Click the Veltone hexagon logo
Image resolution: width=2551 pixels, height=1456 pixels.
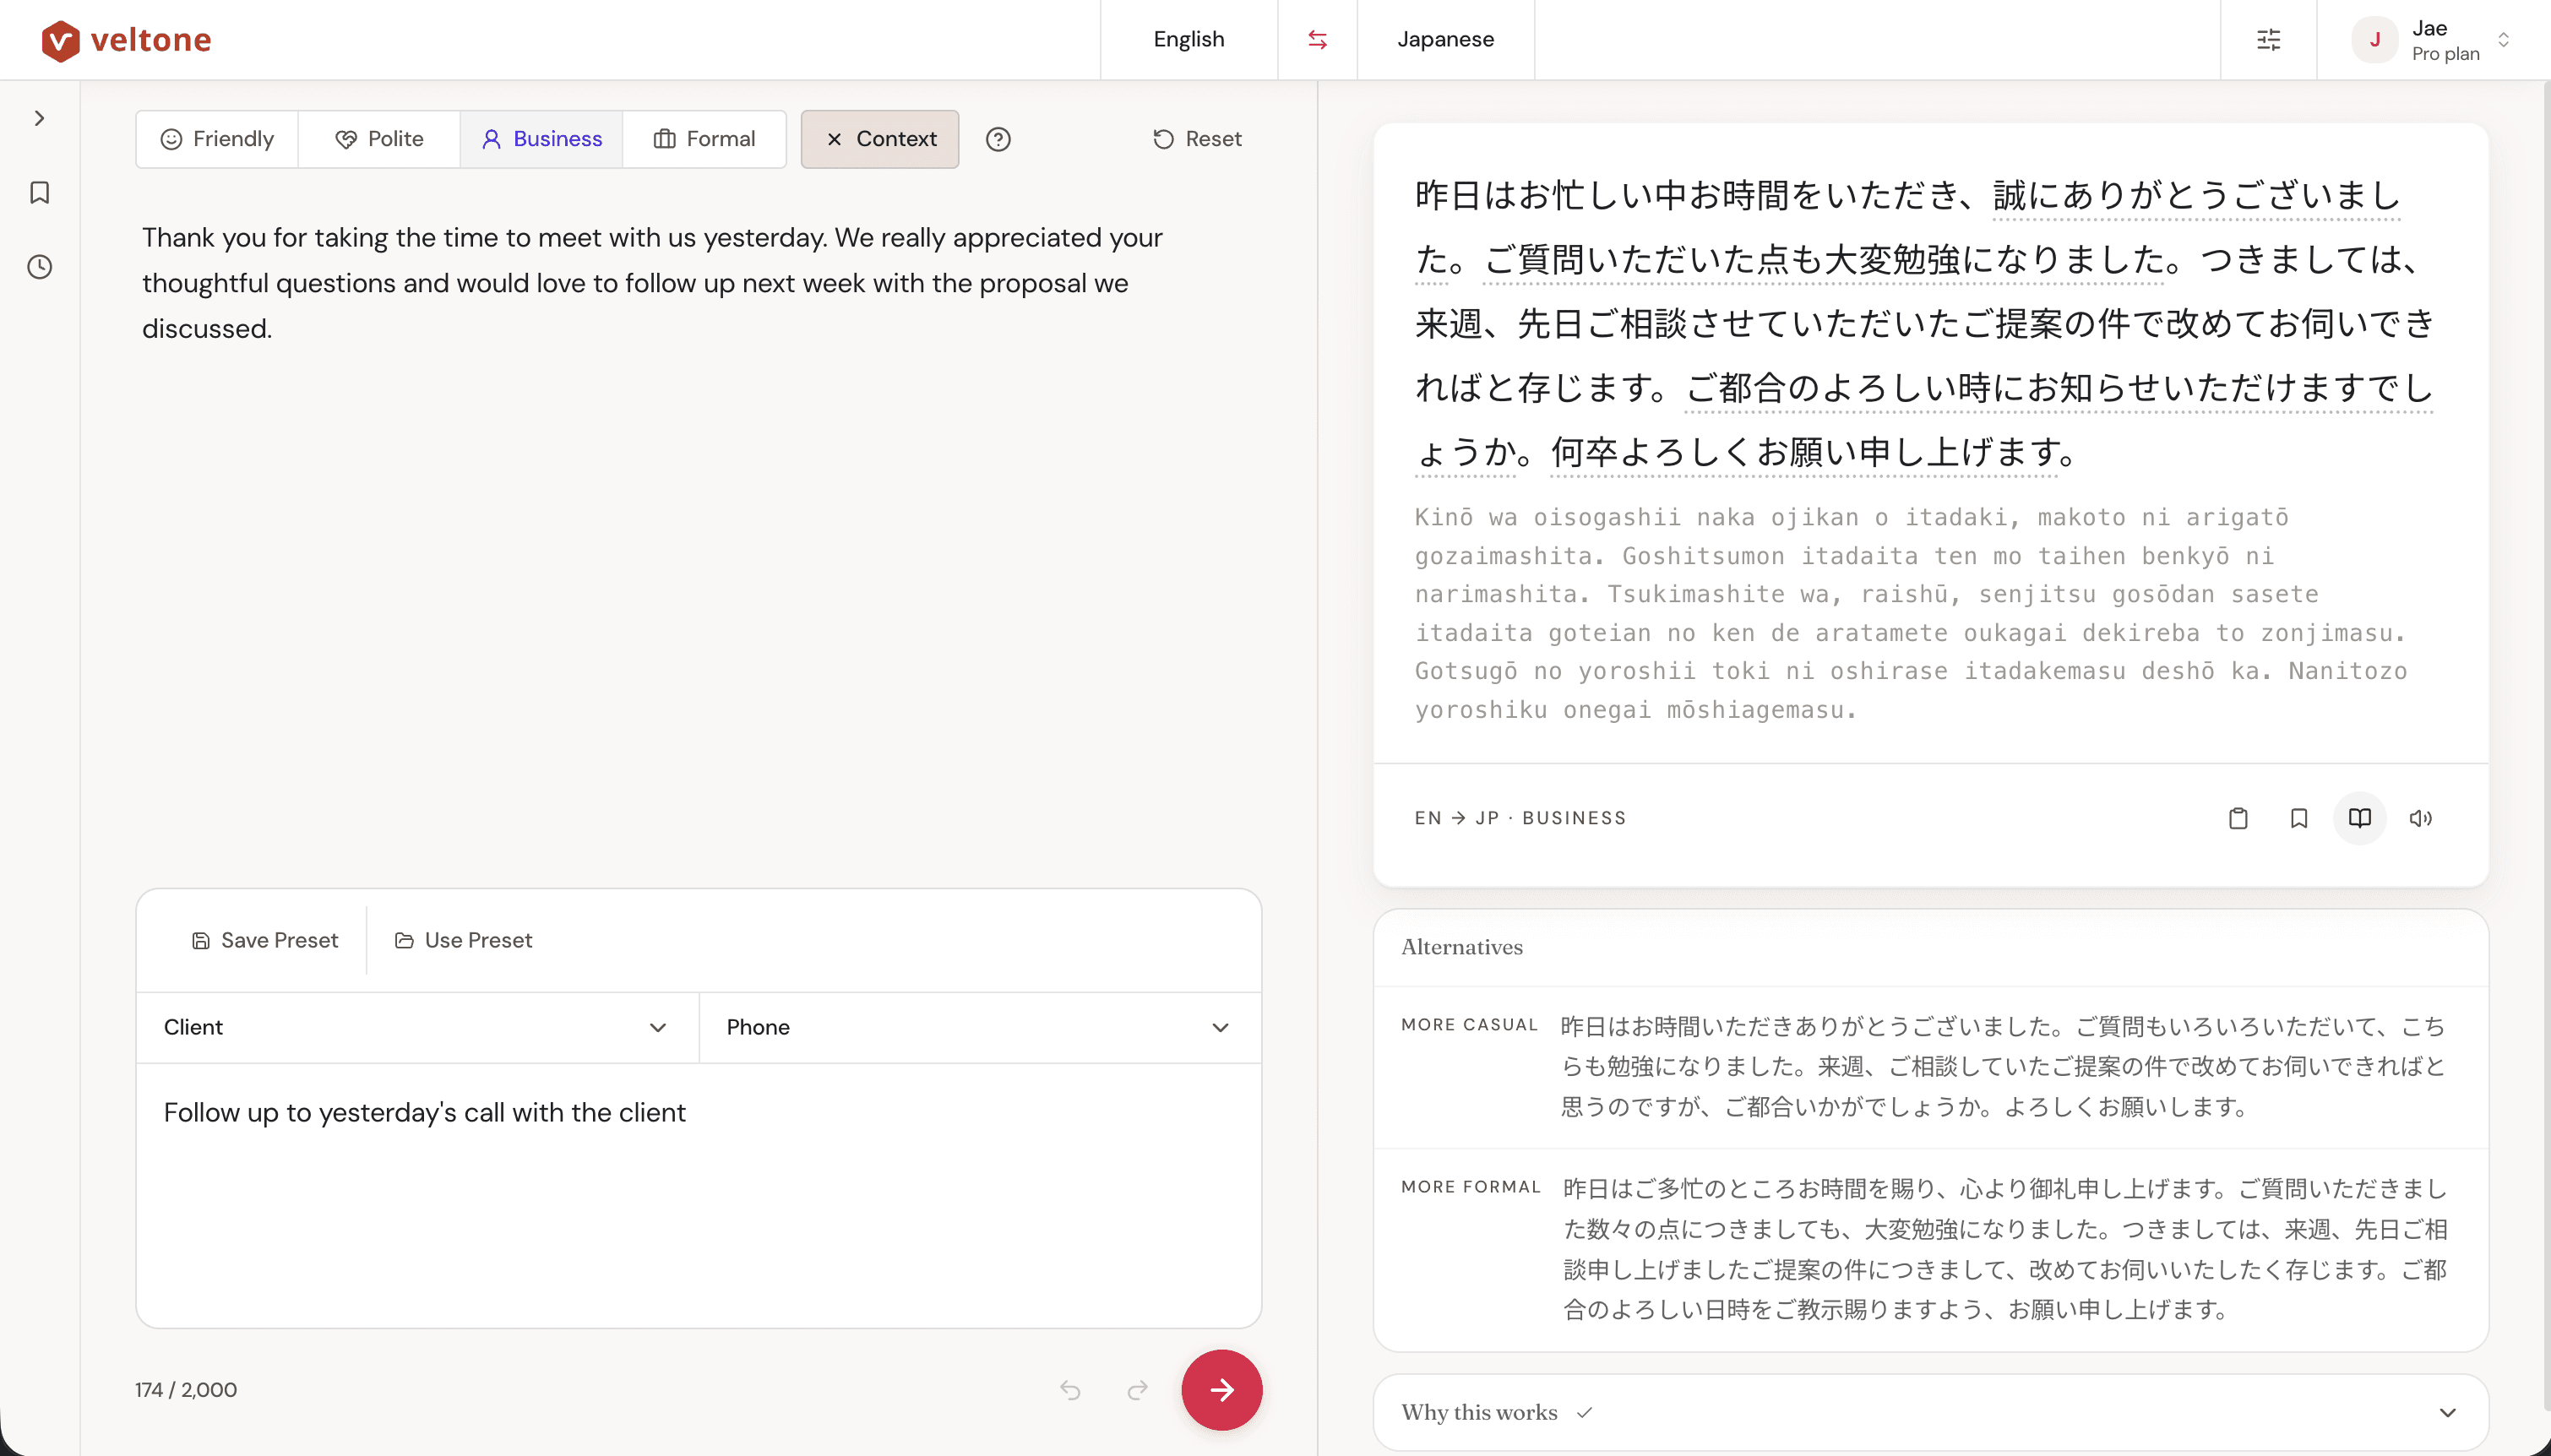(60, 40)
